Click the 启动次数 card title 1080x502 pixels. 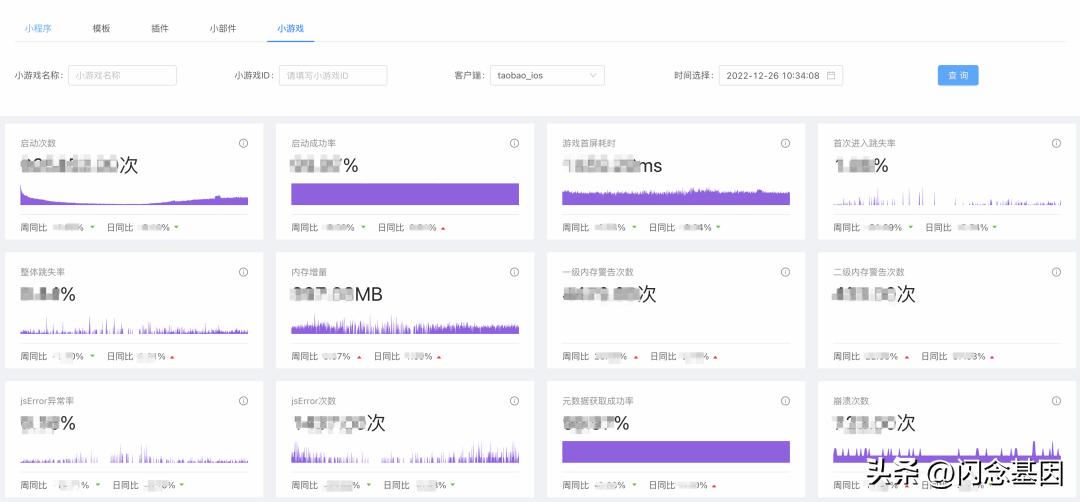click(39, 143)
